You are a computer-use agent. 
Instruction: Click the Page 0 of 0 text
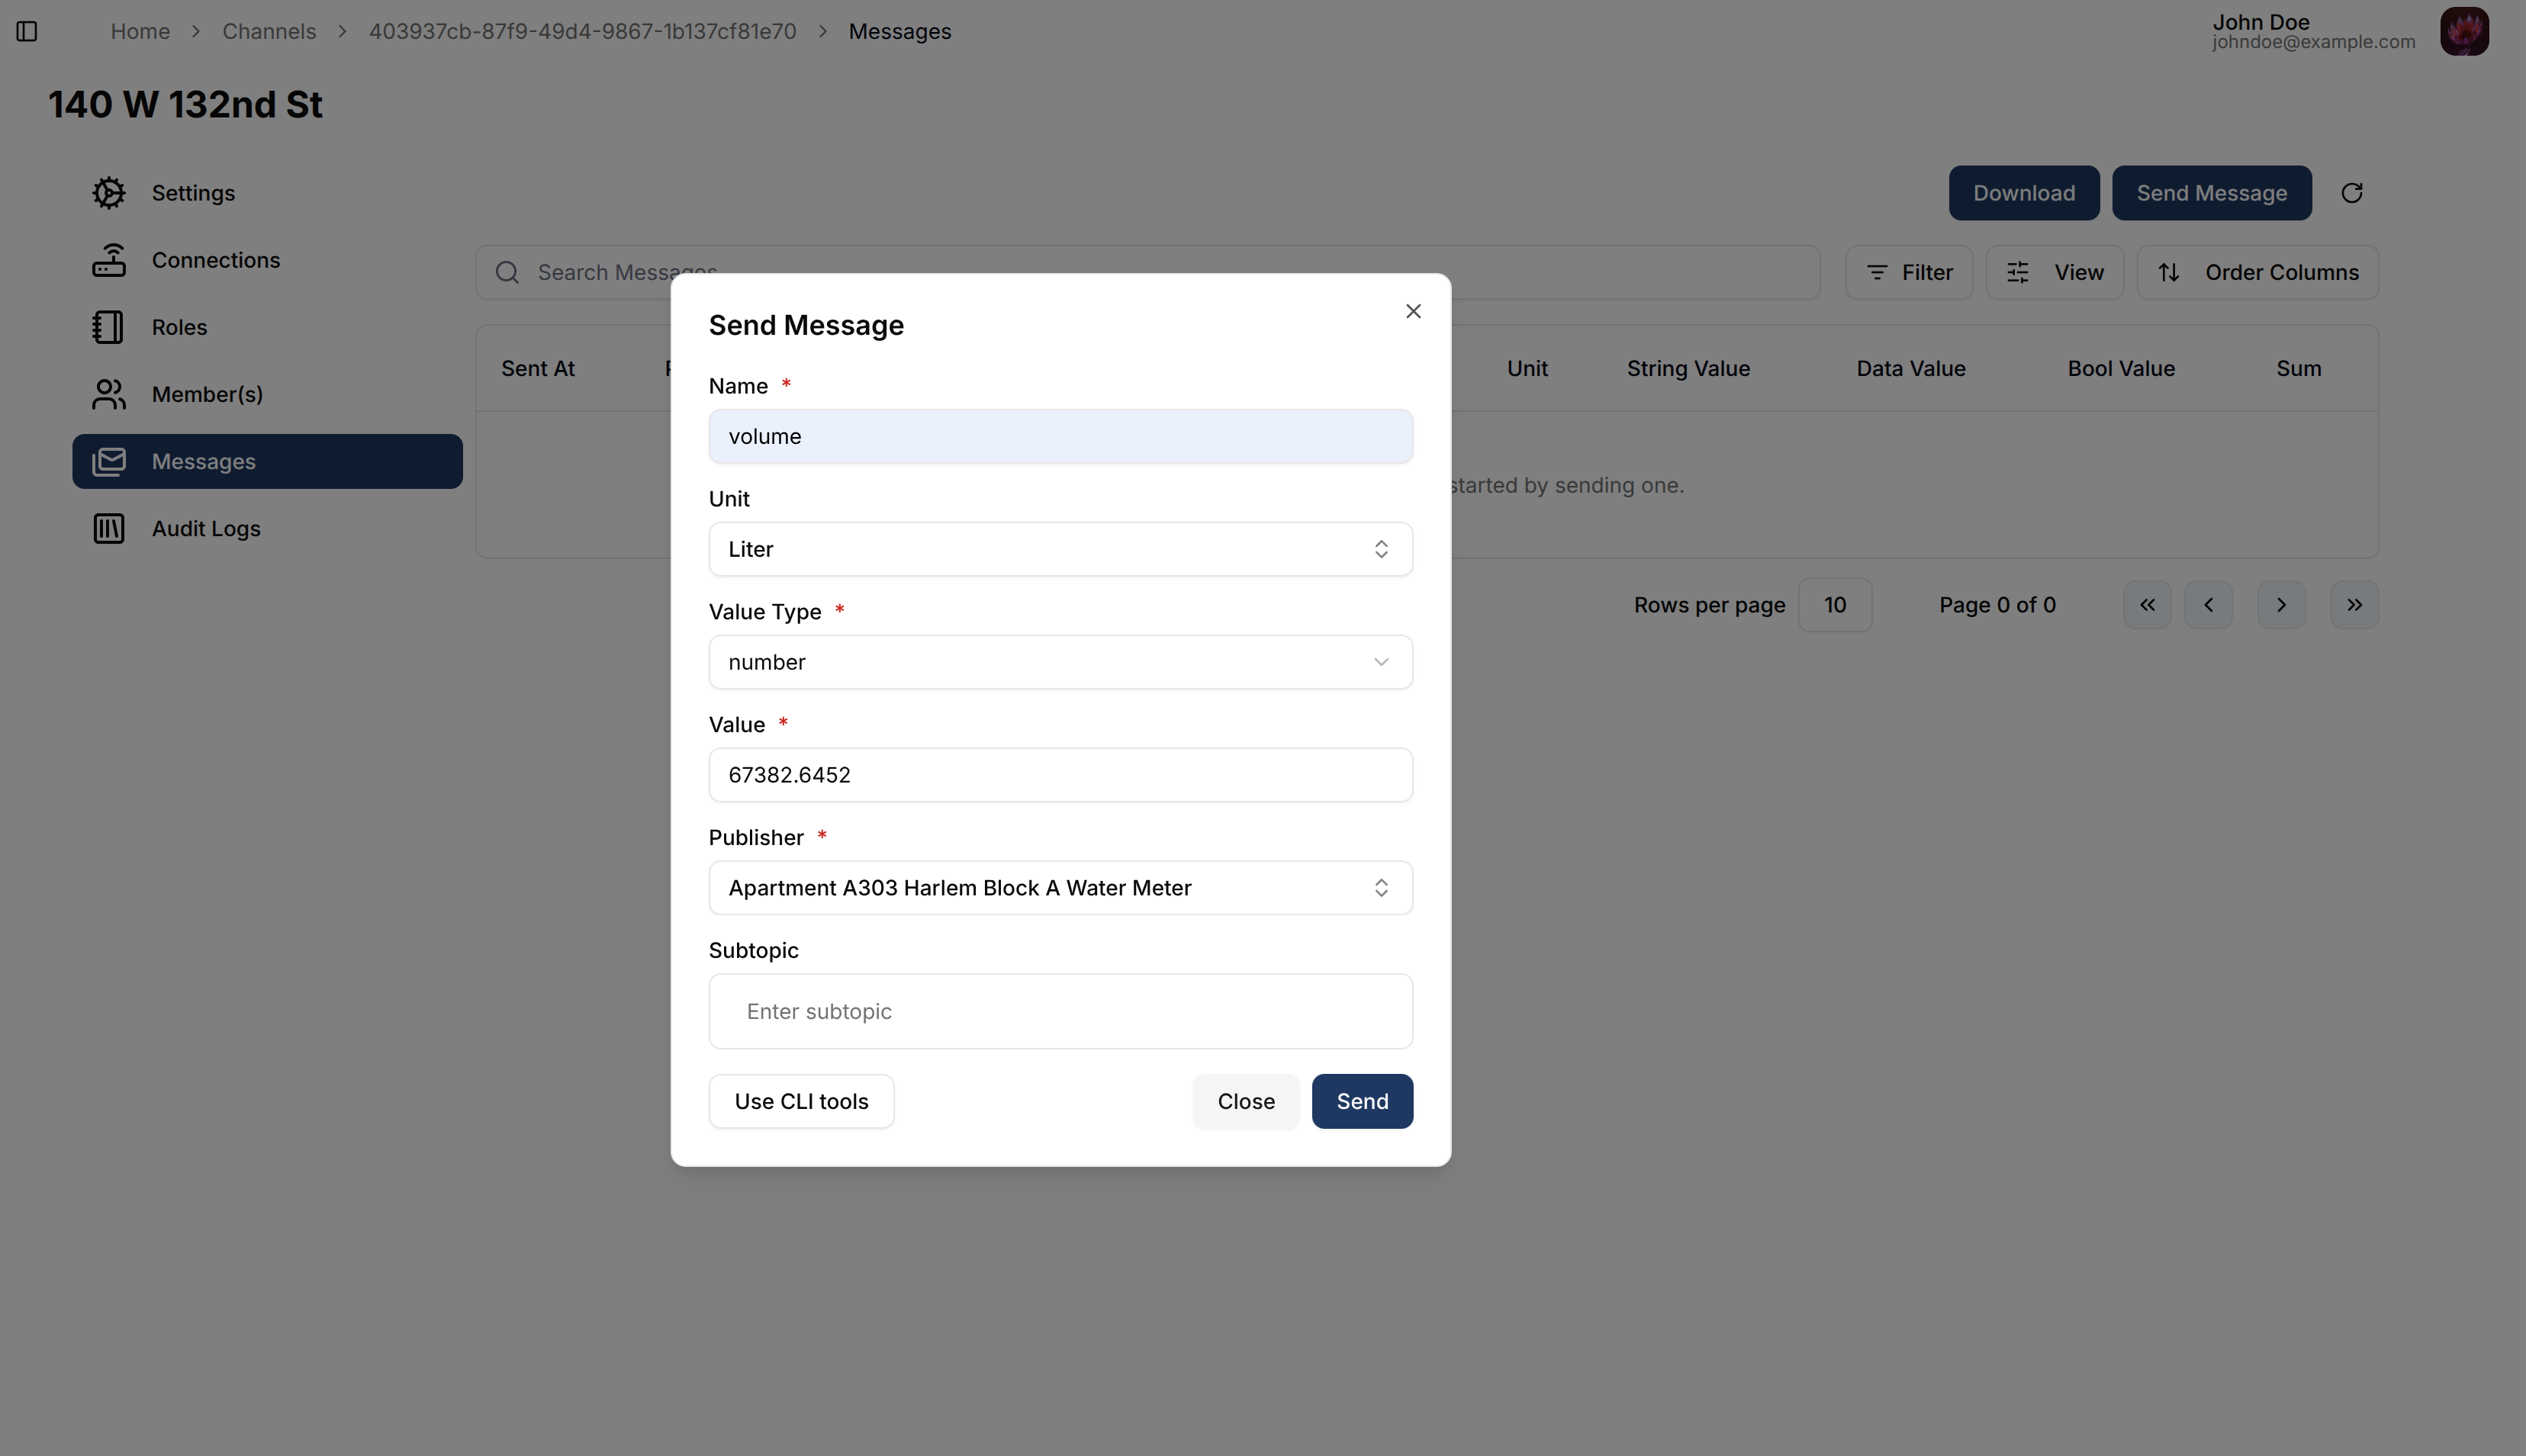1997,605
